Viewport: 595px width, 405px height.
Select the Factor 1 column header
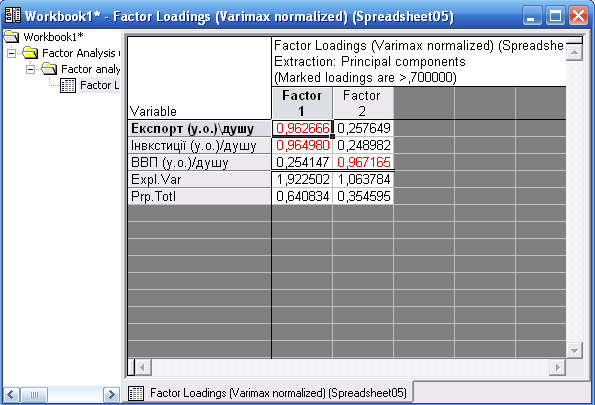(302, 103)
